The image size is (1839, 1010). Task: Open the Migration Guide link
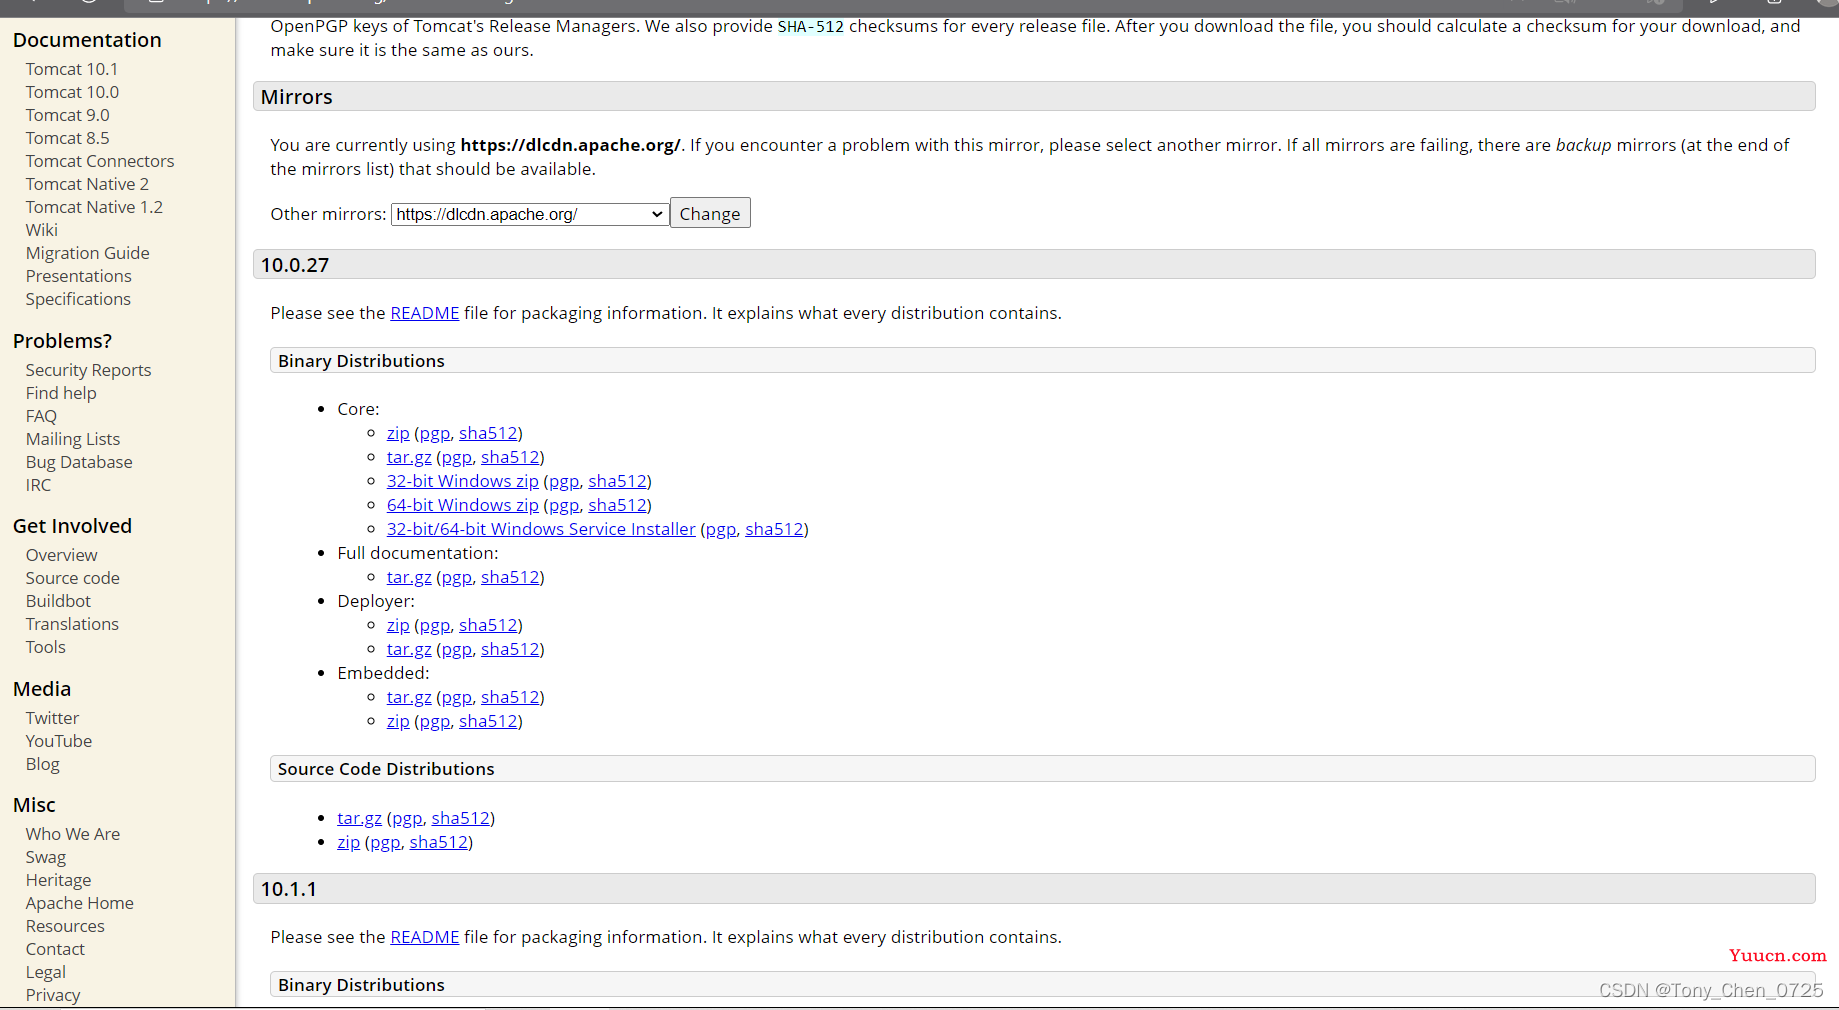[x=88, y=253]
